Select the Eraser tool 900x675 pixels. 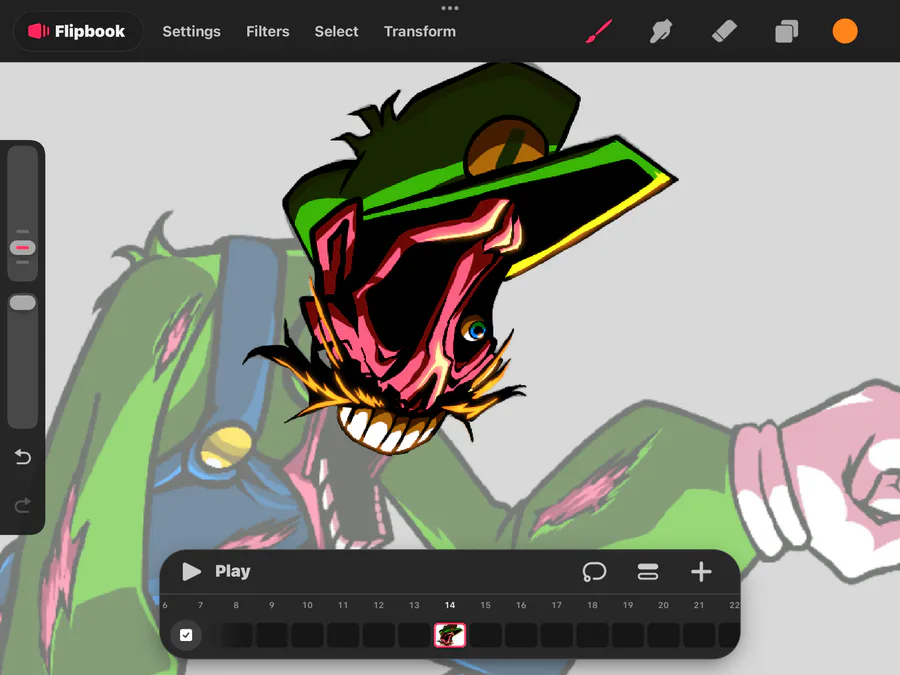(724, 31)
